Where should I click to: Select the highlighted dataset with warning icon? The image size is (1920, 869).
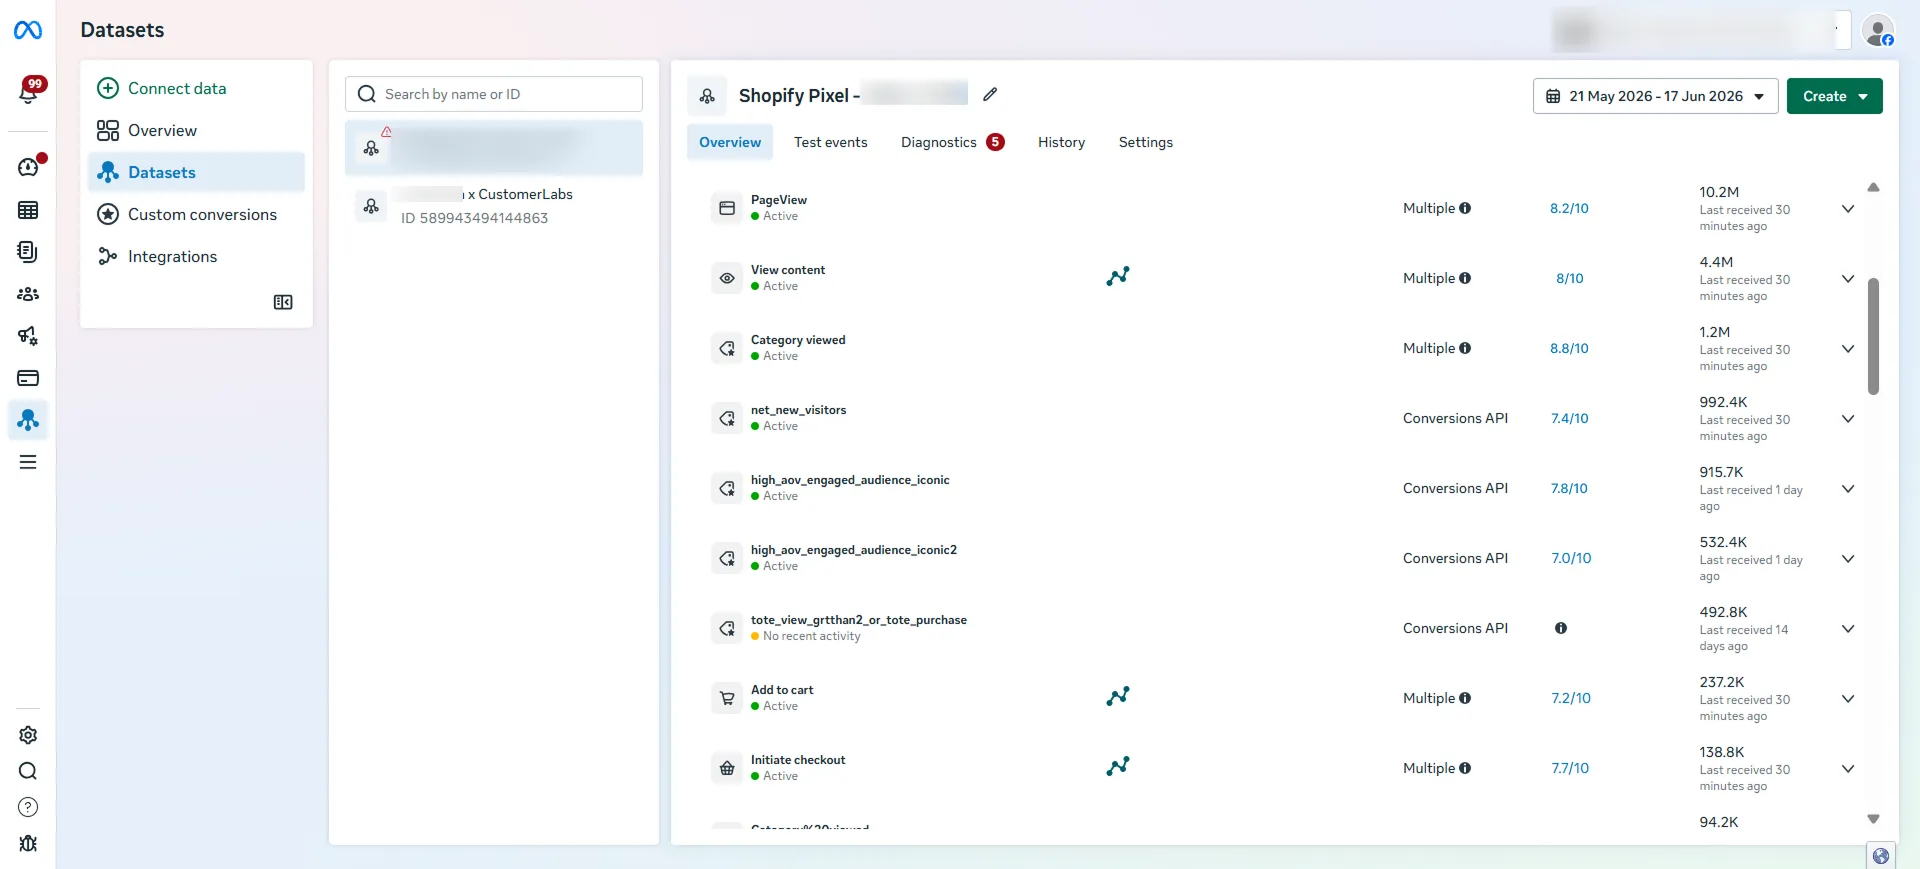(x=494, y=148)
